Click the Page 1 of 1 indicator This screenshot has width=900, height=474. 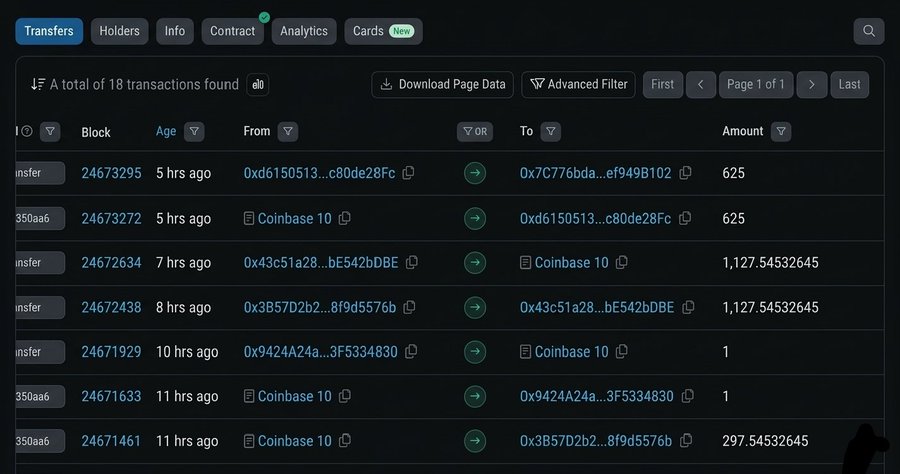click(x=756, y=84)
